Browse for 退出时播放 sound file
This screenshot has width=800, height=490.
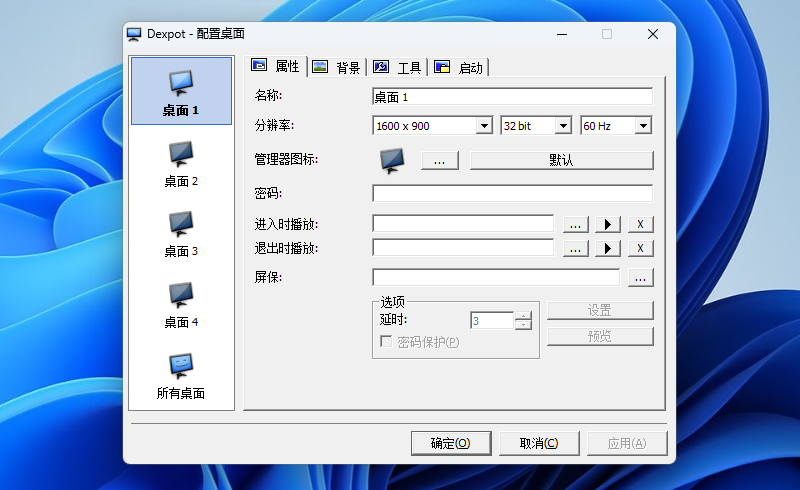point(576,248)
